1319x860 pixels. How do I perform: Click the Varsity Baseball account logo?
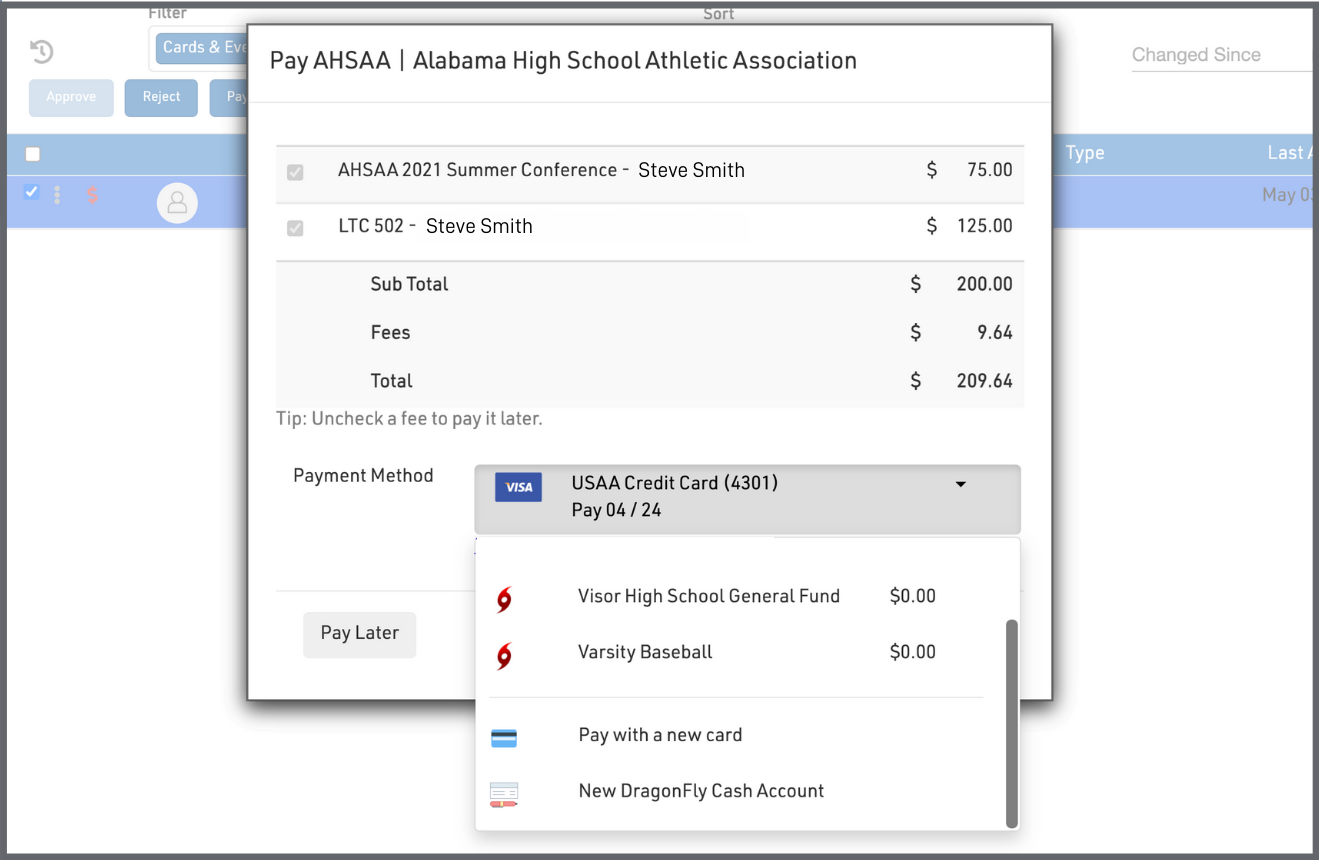[505, 656]
